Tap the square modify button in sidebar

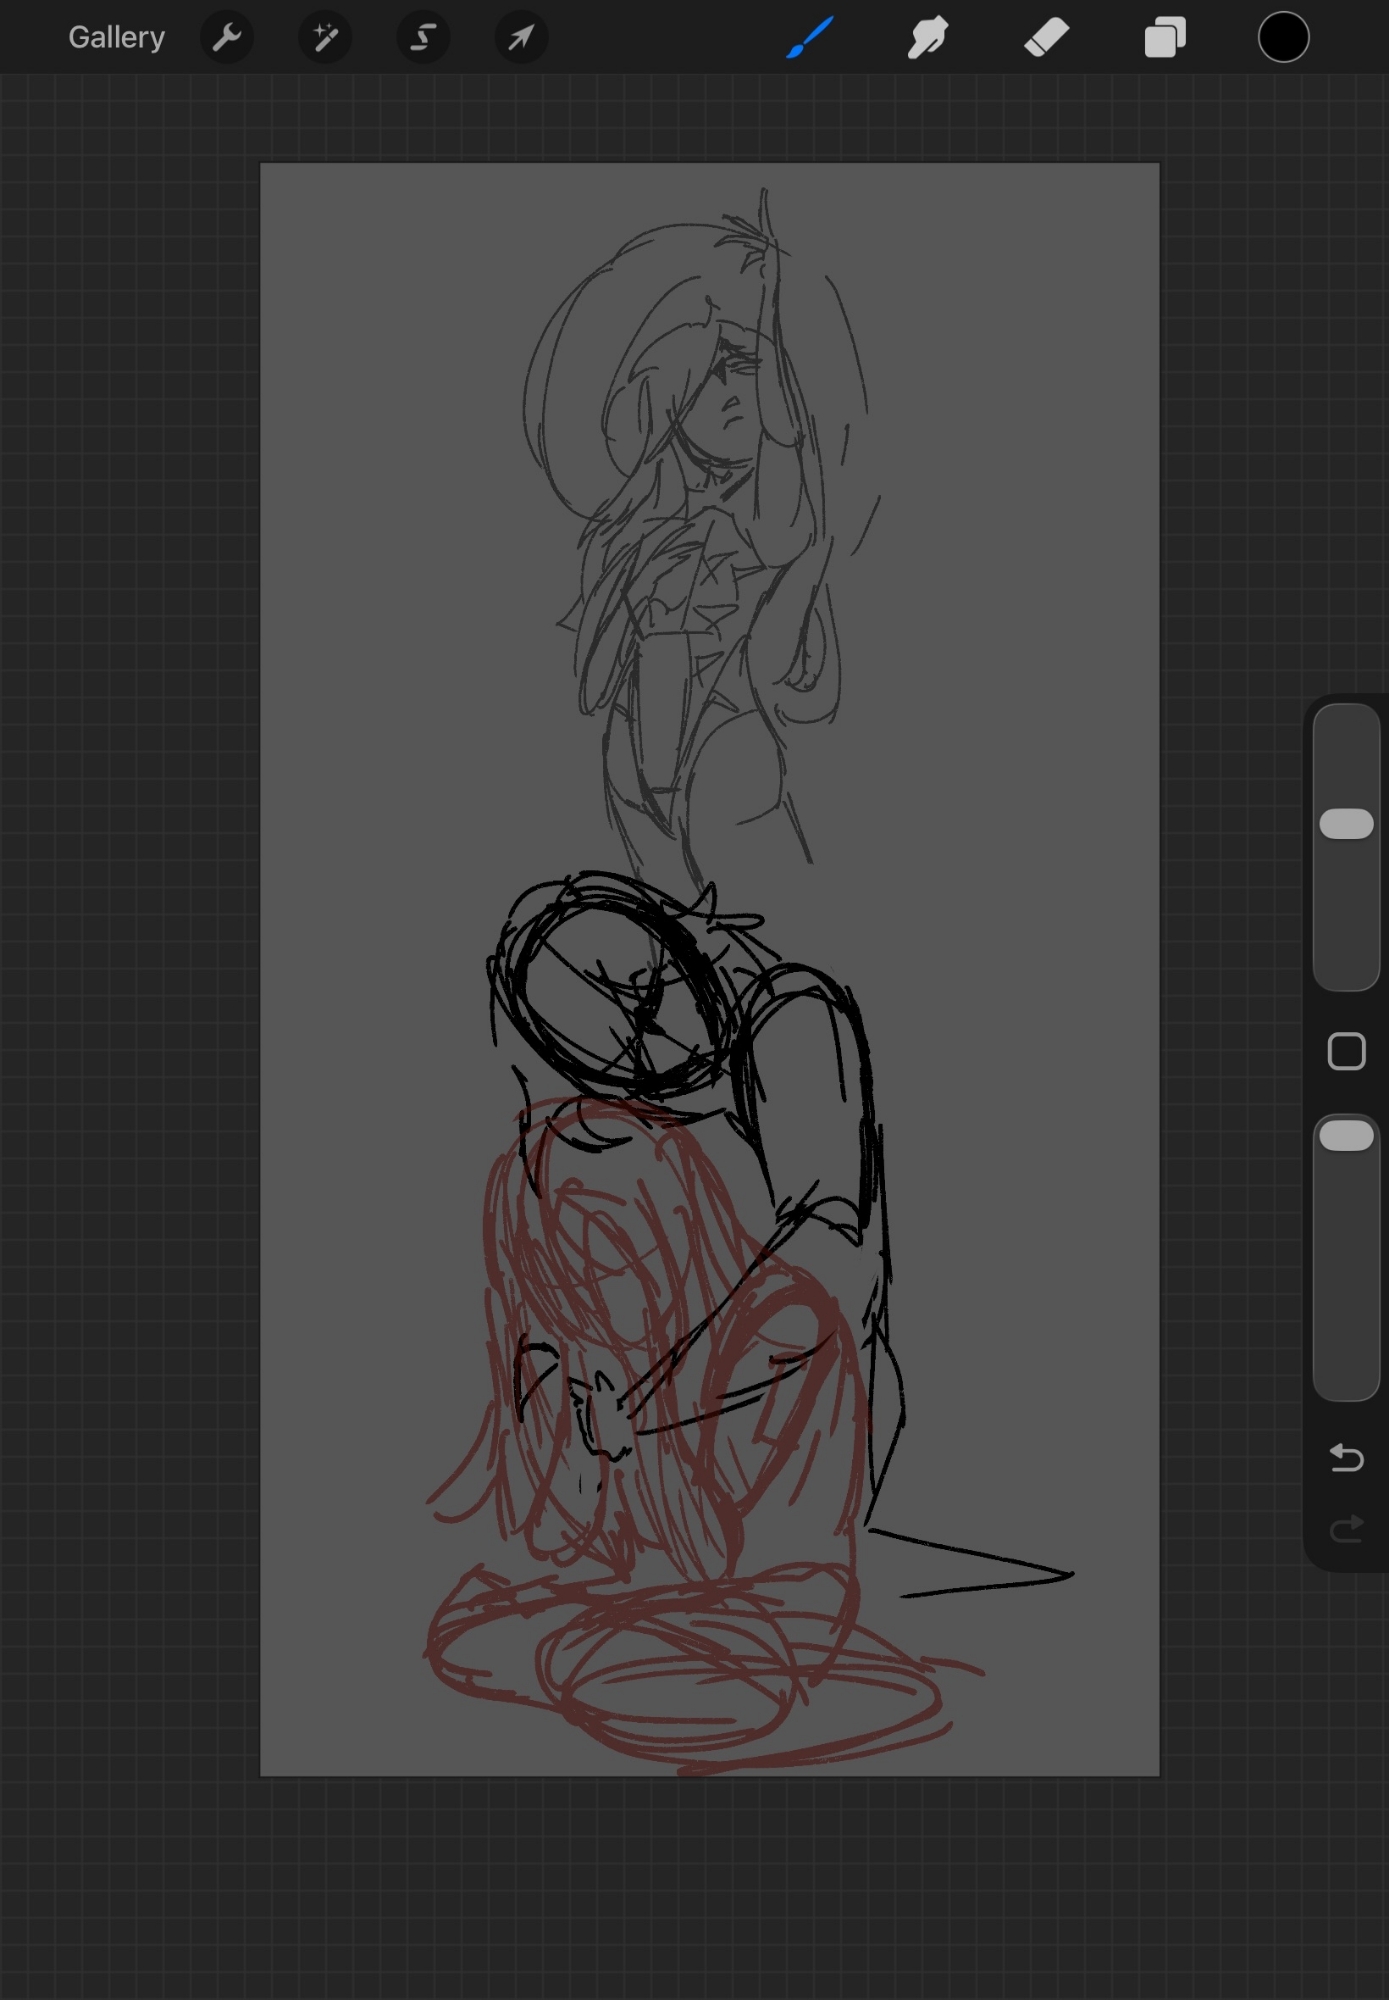pos(1346,1052)
